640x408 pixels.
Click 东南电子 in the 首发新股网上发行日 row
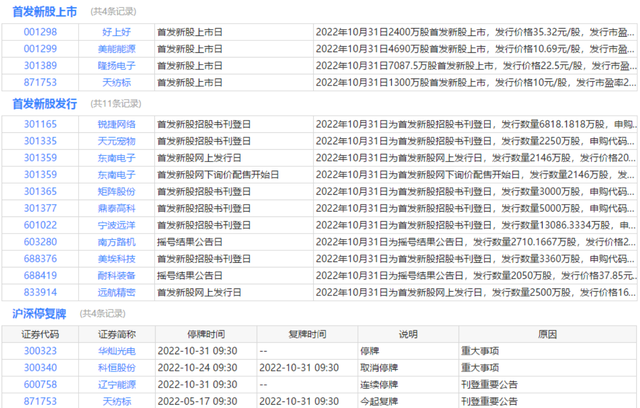coord(116,157)
